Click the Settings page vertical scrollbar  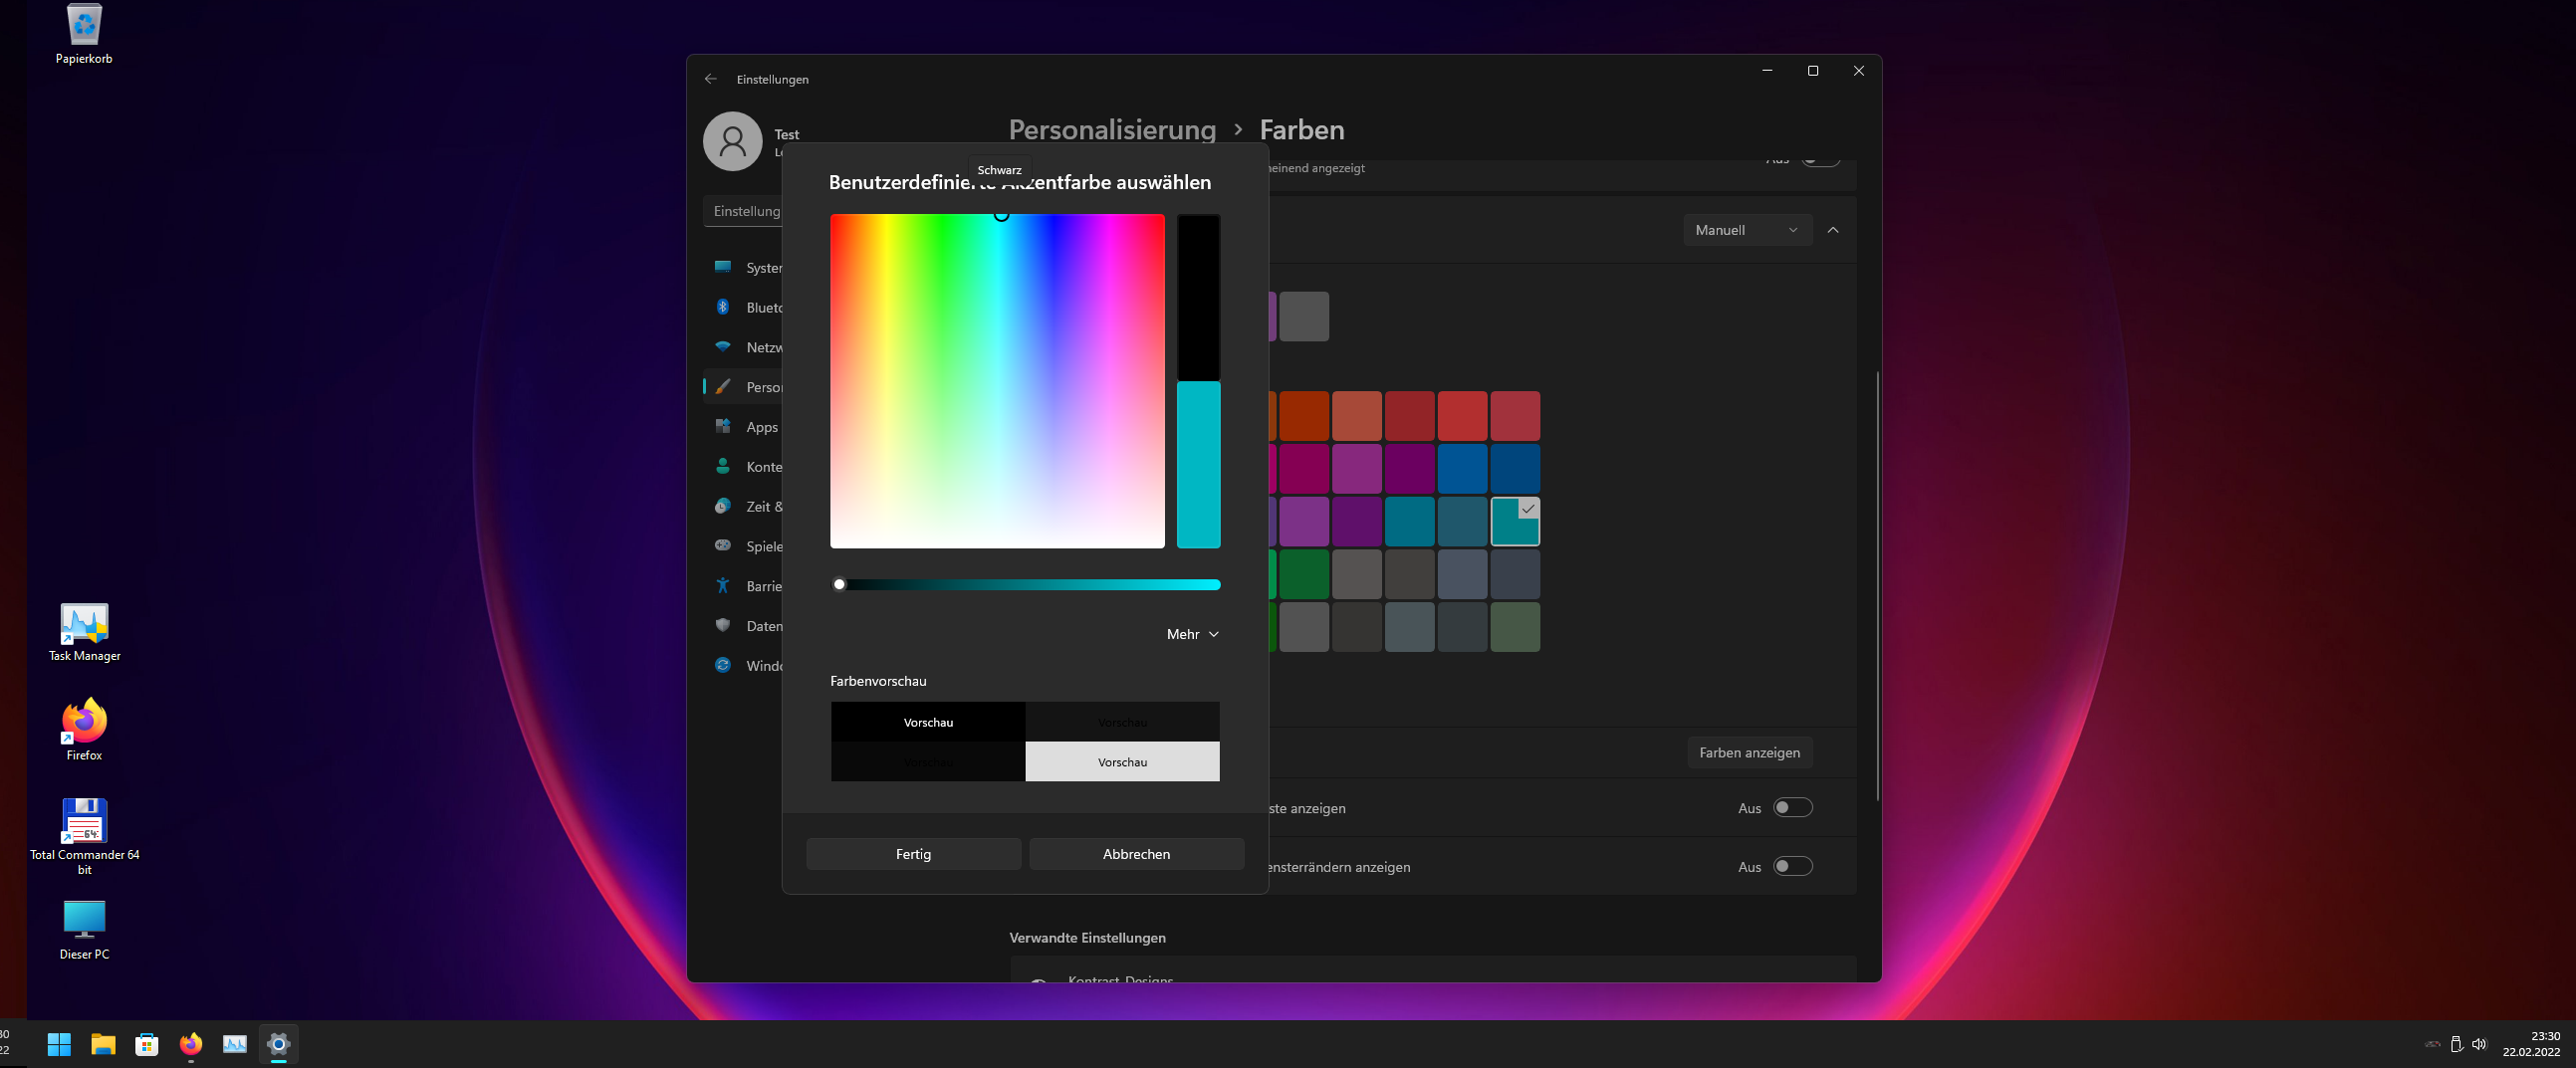click(1877, 585)
